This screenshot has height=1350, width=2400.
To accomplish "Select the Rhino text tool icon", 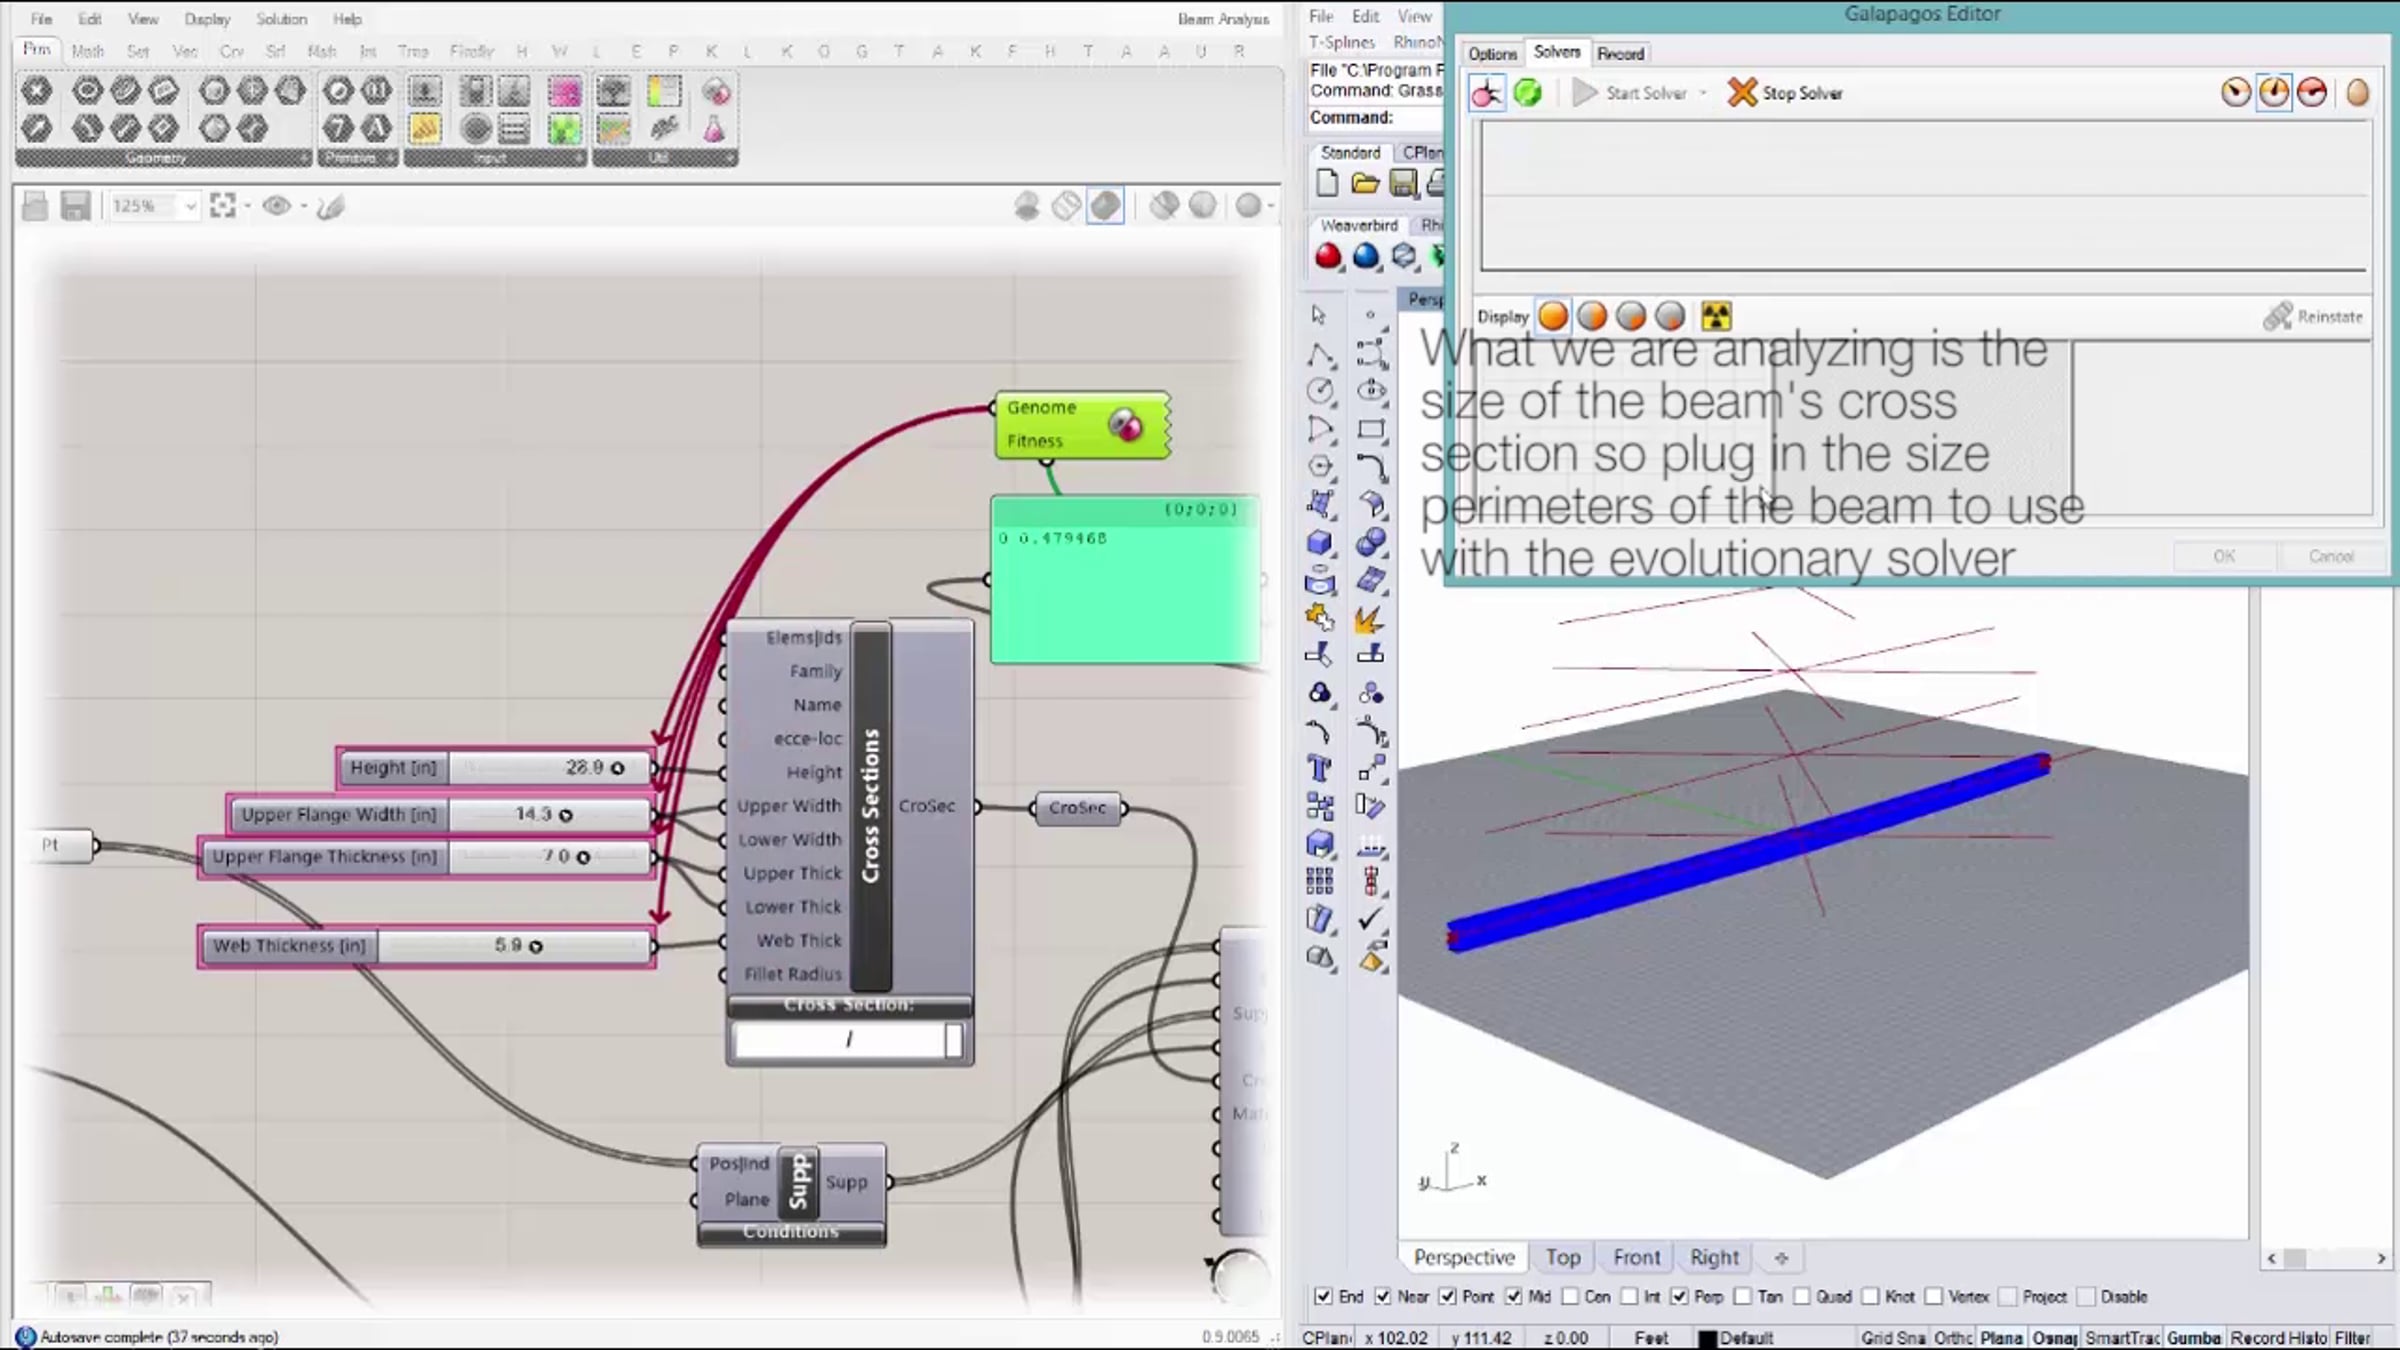I will click(1319, 768).
